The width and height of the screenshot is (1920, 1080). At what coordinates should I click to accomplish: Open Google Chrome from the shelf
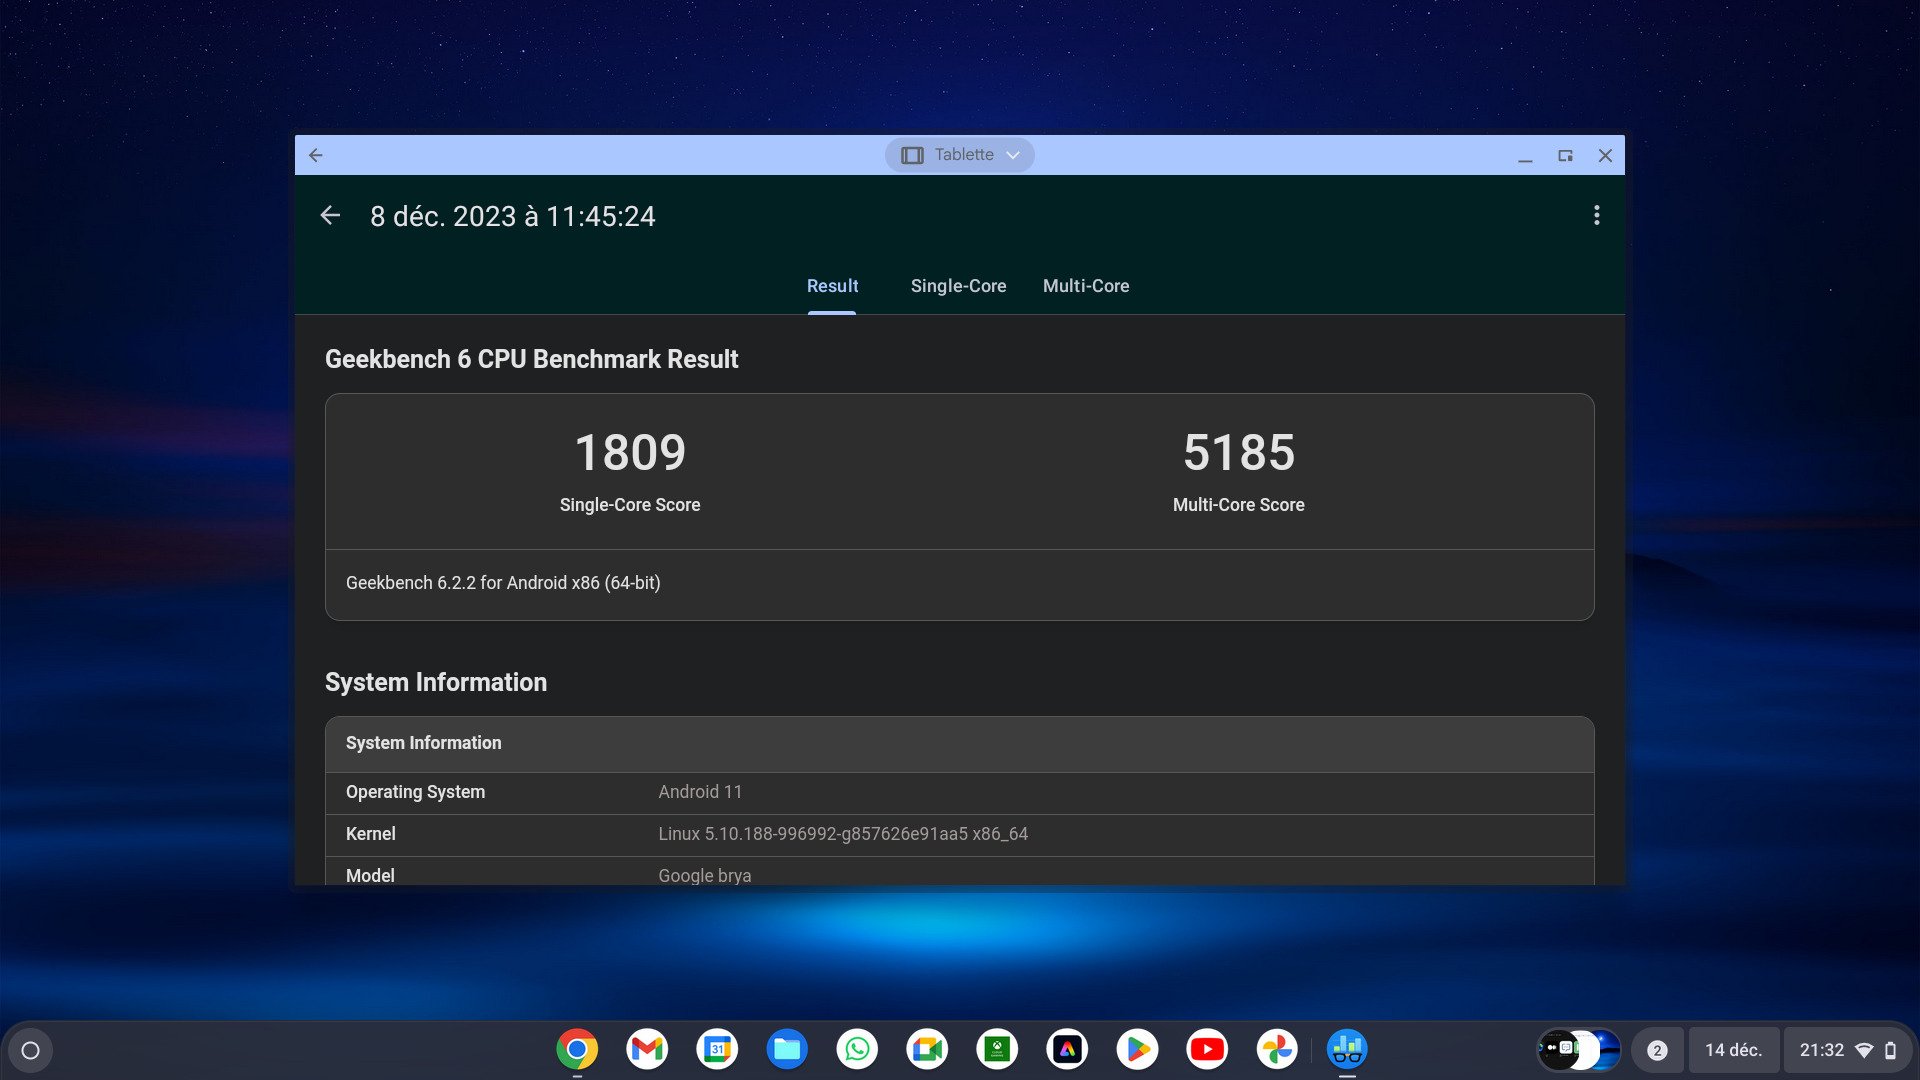(x=576, y=1050)
